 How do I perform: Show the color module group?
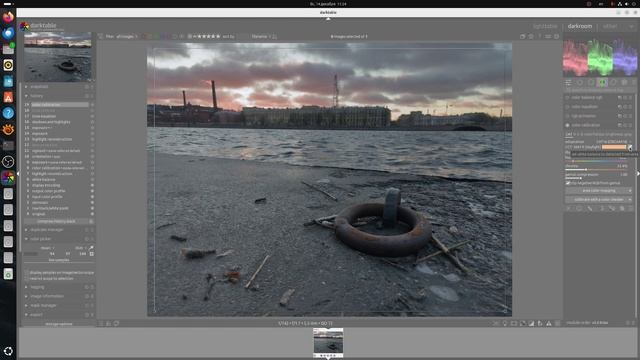tap(602, 82)
